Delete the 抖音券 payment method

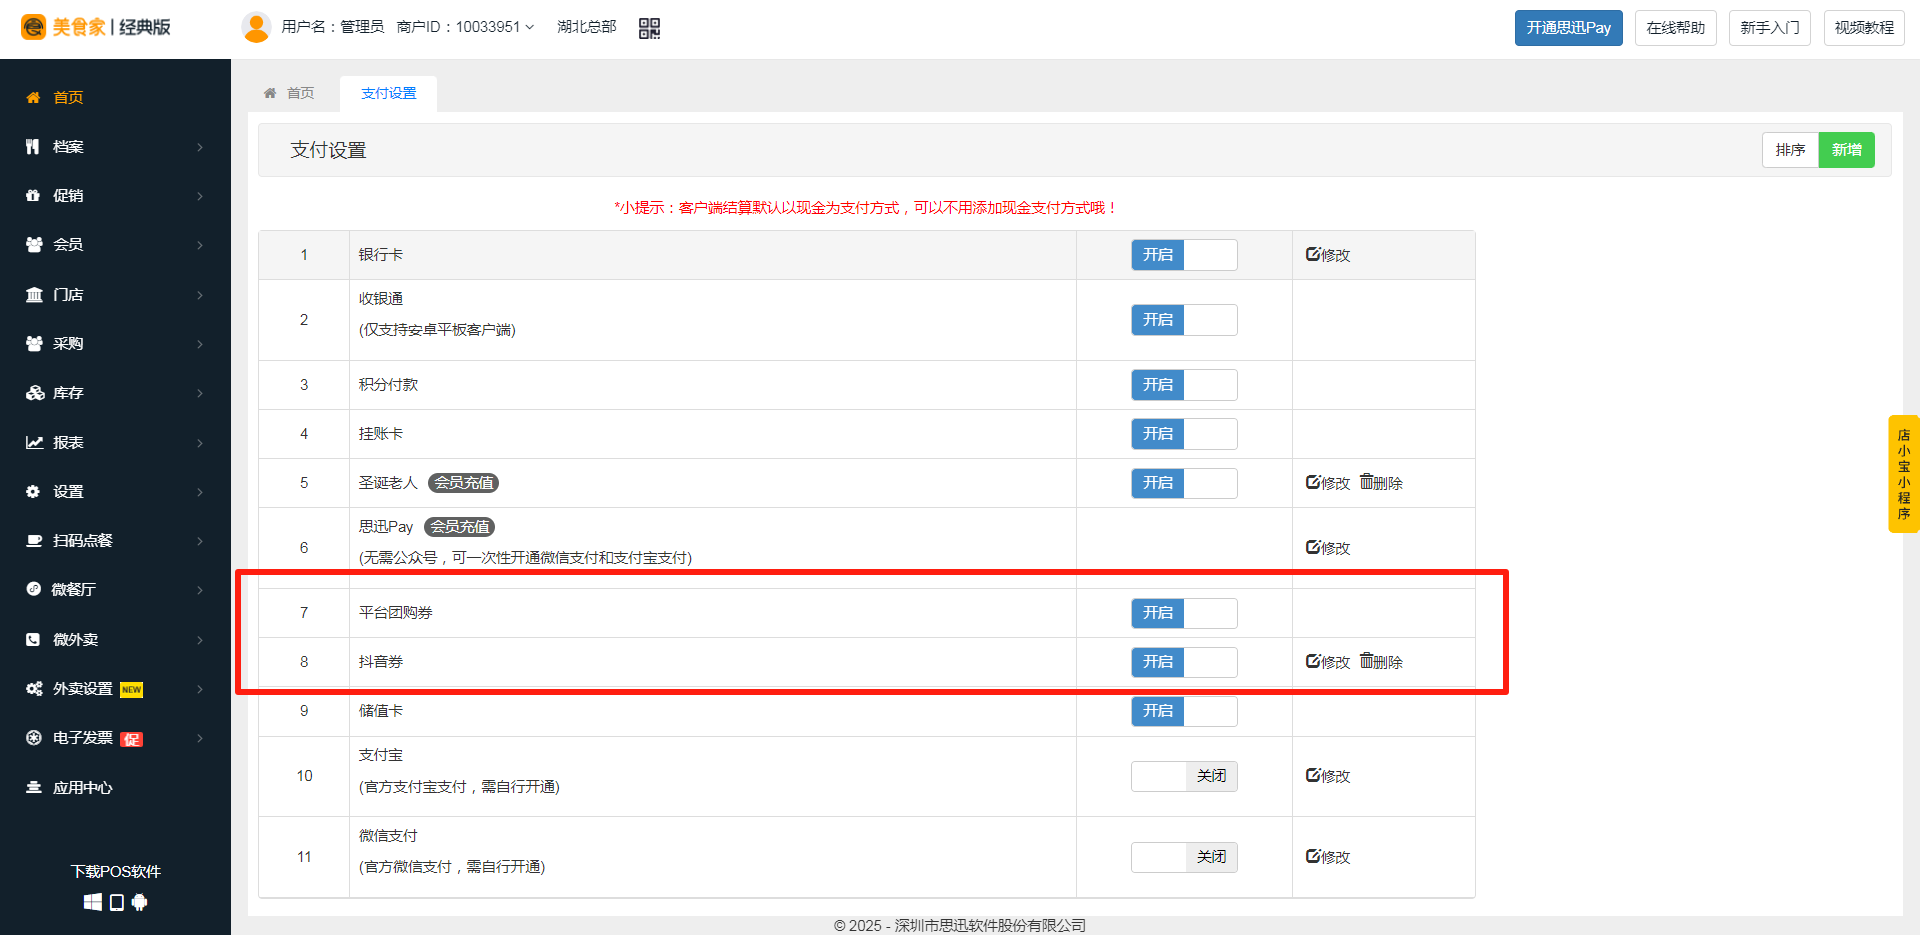coord(1381,662)
